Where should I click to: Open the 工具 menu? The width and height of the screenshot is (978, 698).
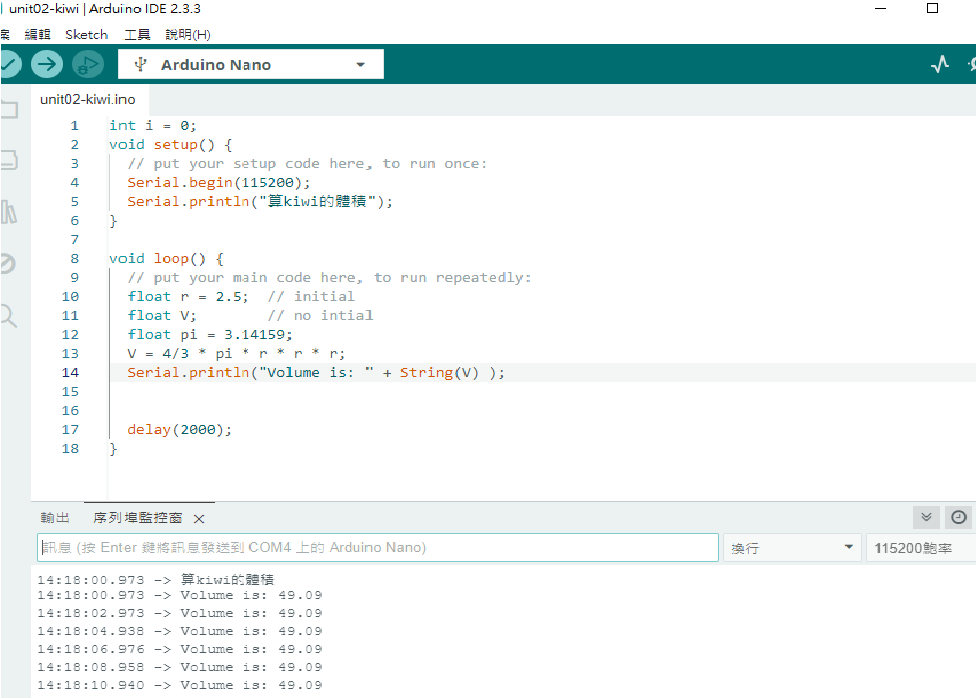coord(137,34)
